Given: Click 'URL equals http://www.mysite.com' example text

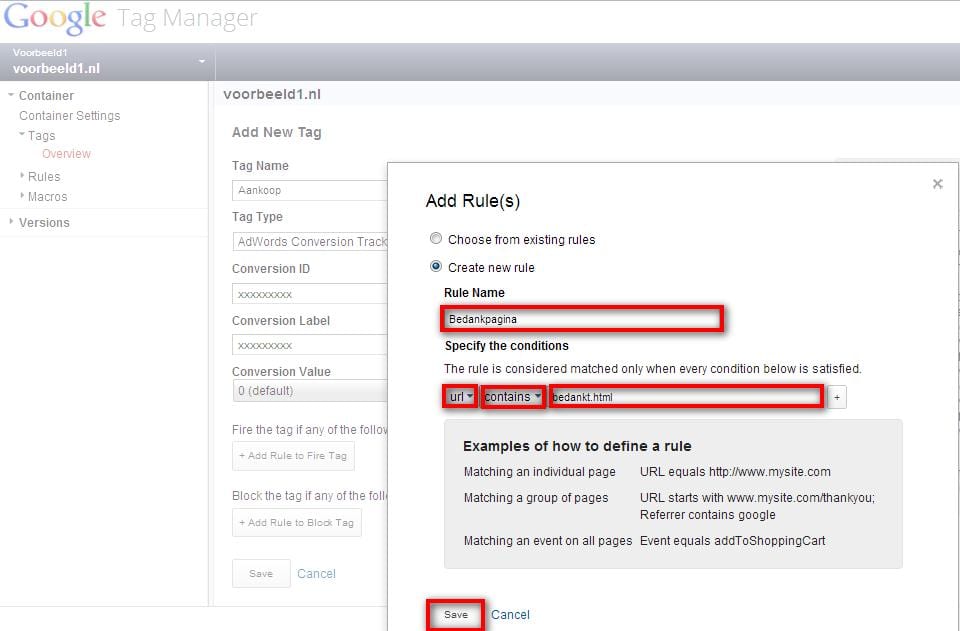Looking at the screenshot, I should [x=735, y=472].
